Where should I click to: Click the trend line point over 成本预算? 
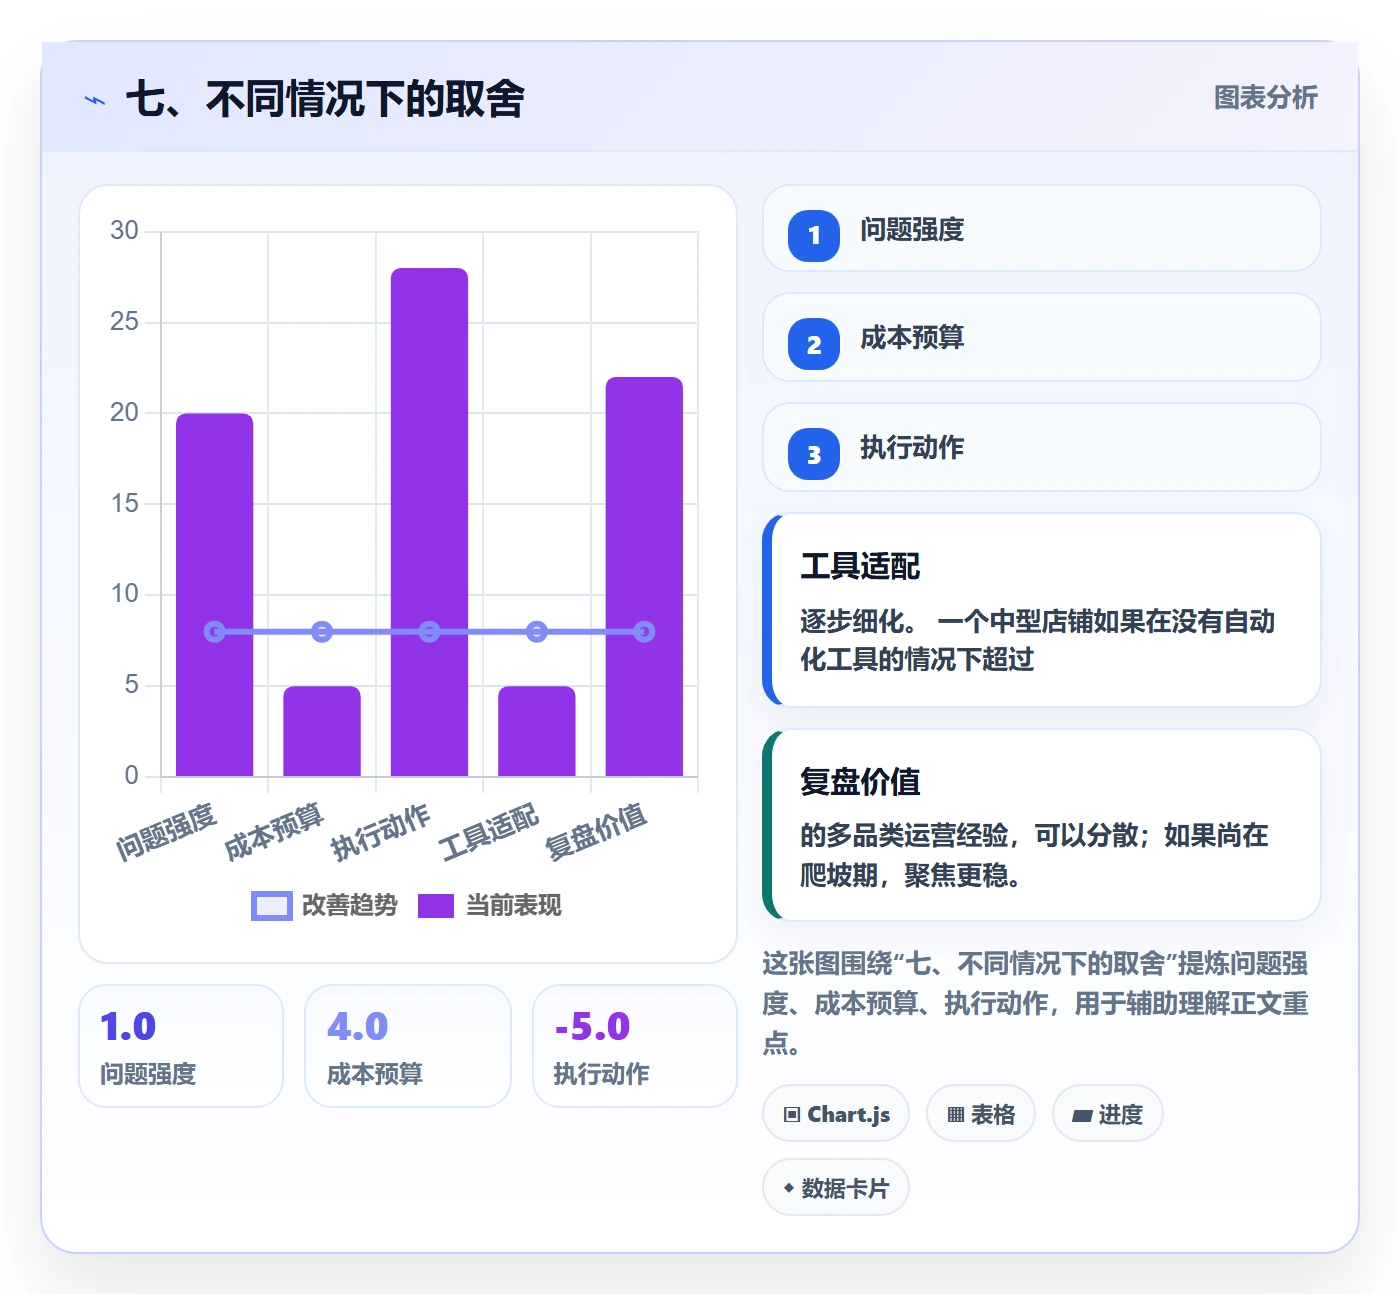pos(322,632)
